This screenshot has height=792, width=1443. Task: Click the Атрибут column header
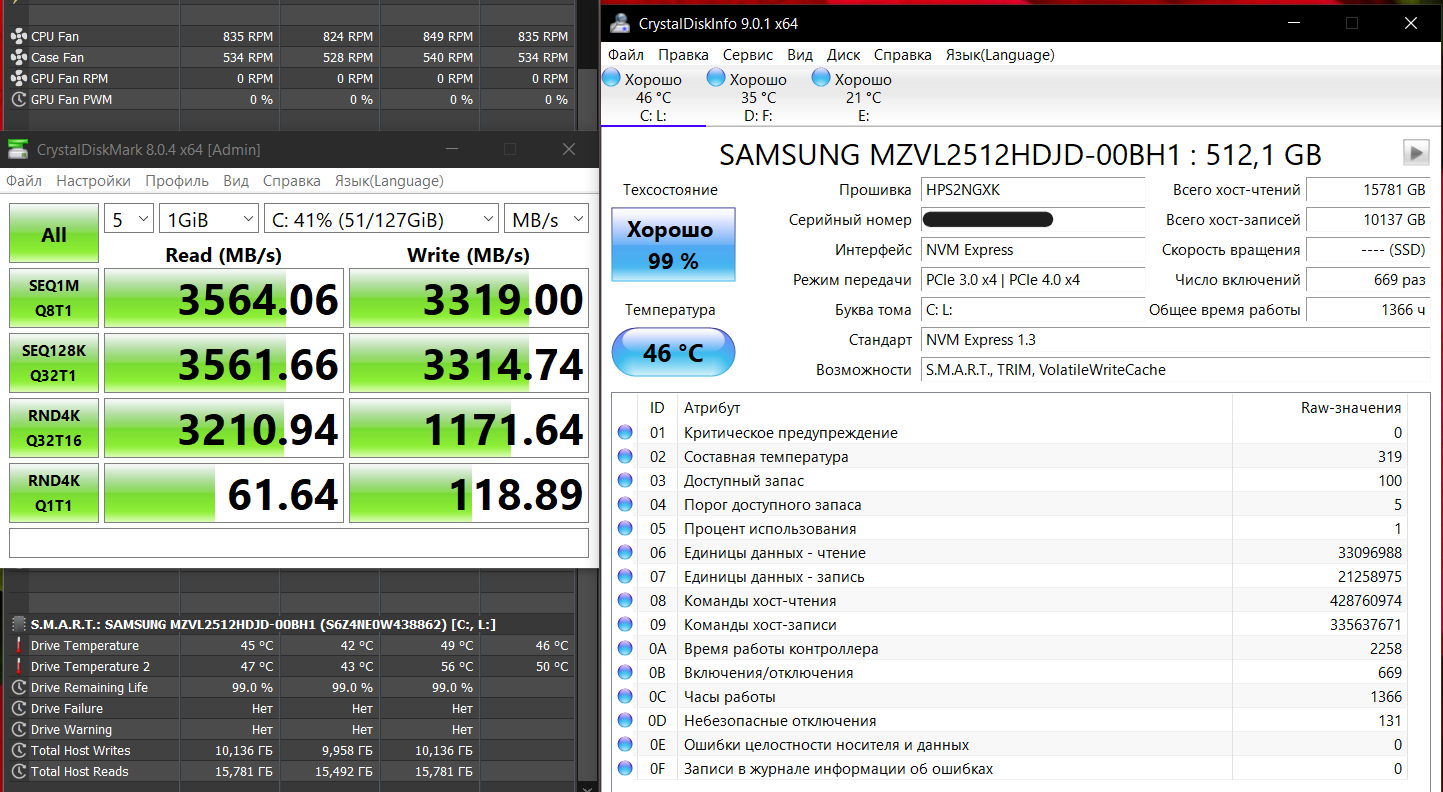955,407
